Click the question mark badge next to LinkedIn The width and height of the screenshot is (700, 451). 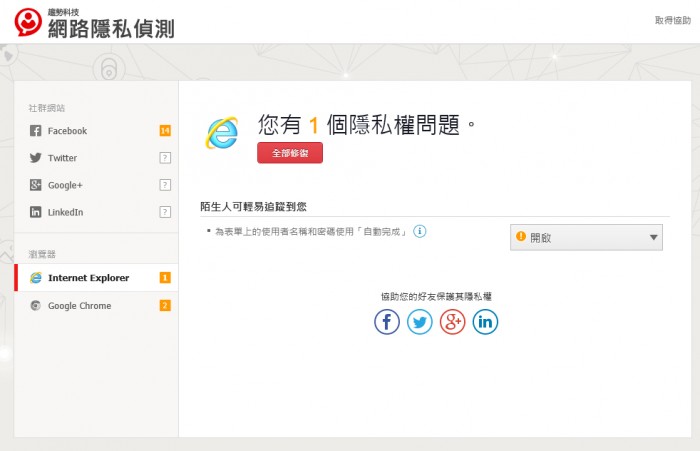coord(165,212)
